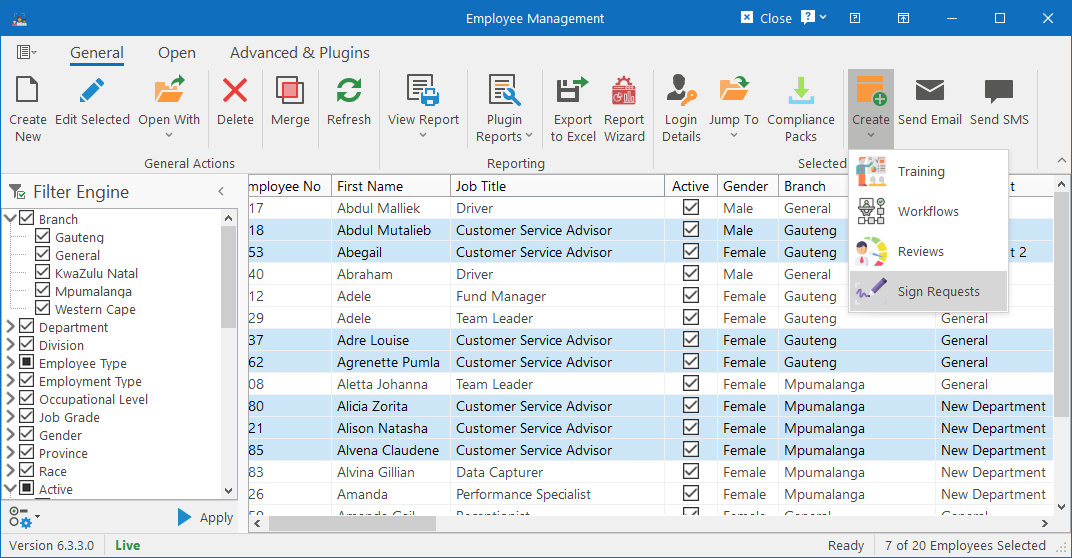Toggle the Gender filter checkbox
Image resolution: width=1072 pixels, height=558 pixels.
(x=27, y=434)
